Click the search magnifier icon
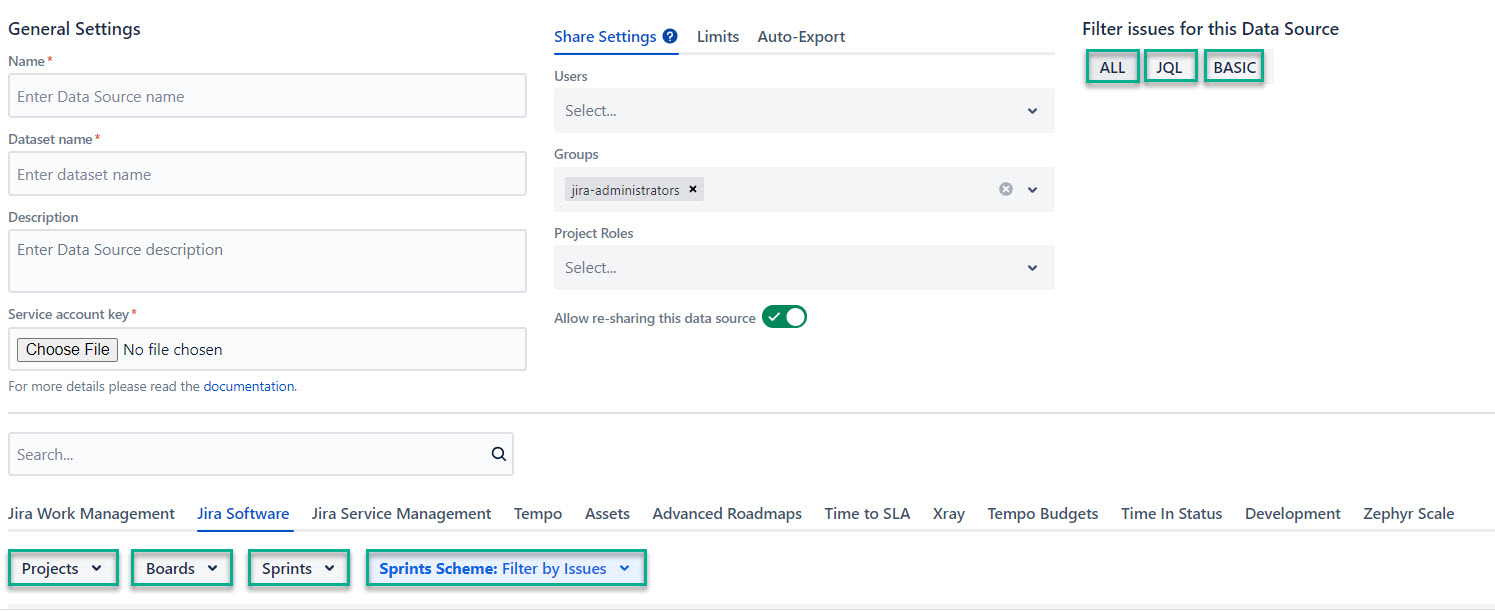Image resolution: width=1495 pixels, height=611 pixels. point(498,454)
